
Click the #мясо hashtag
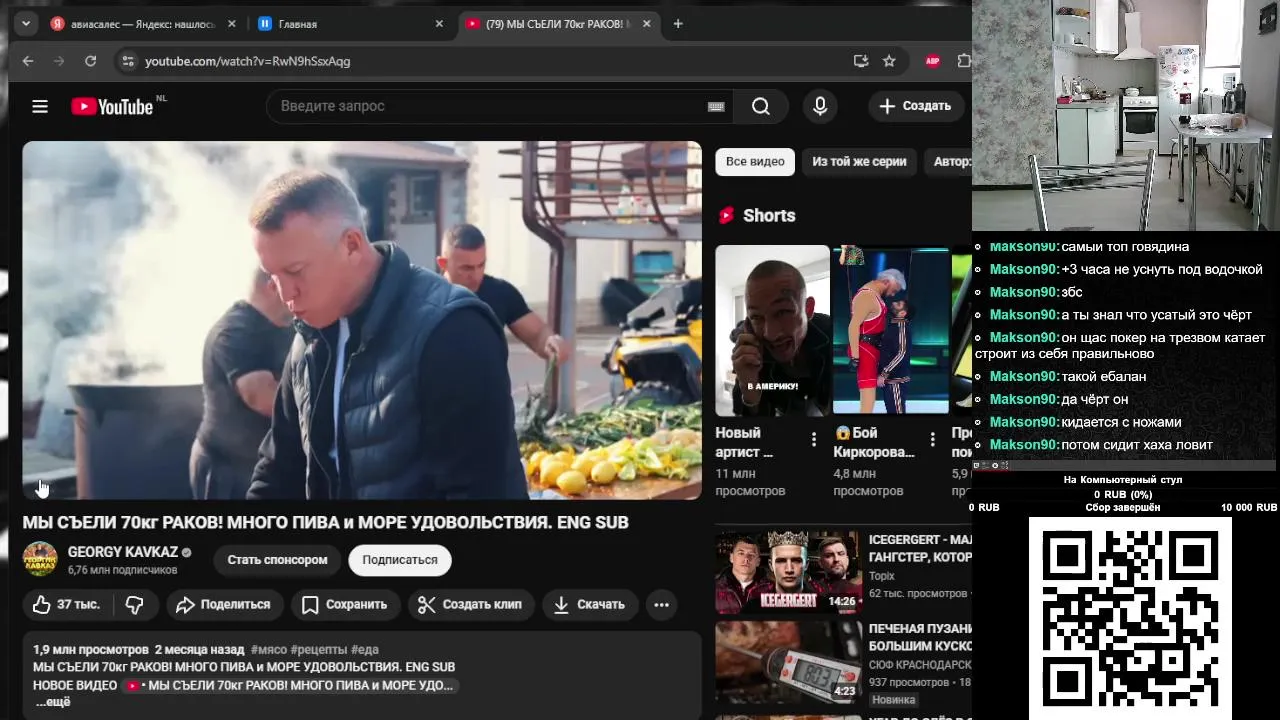[269, 649]
